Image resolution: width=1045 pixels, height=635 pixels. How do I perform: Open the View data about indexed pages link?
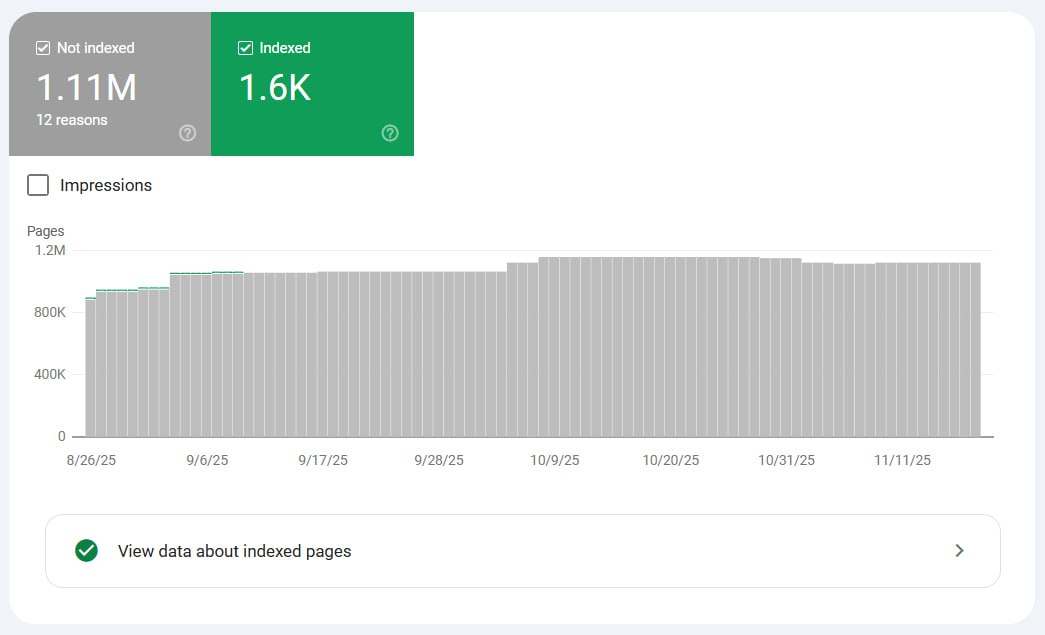tap(234, 551)
